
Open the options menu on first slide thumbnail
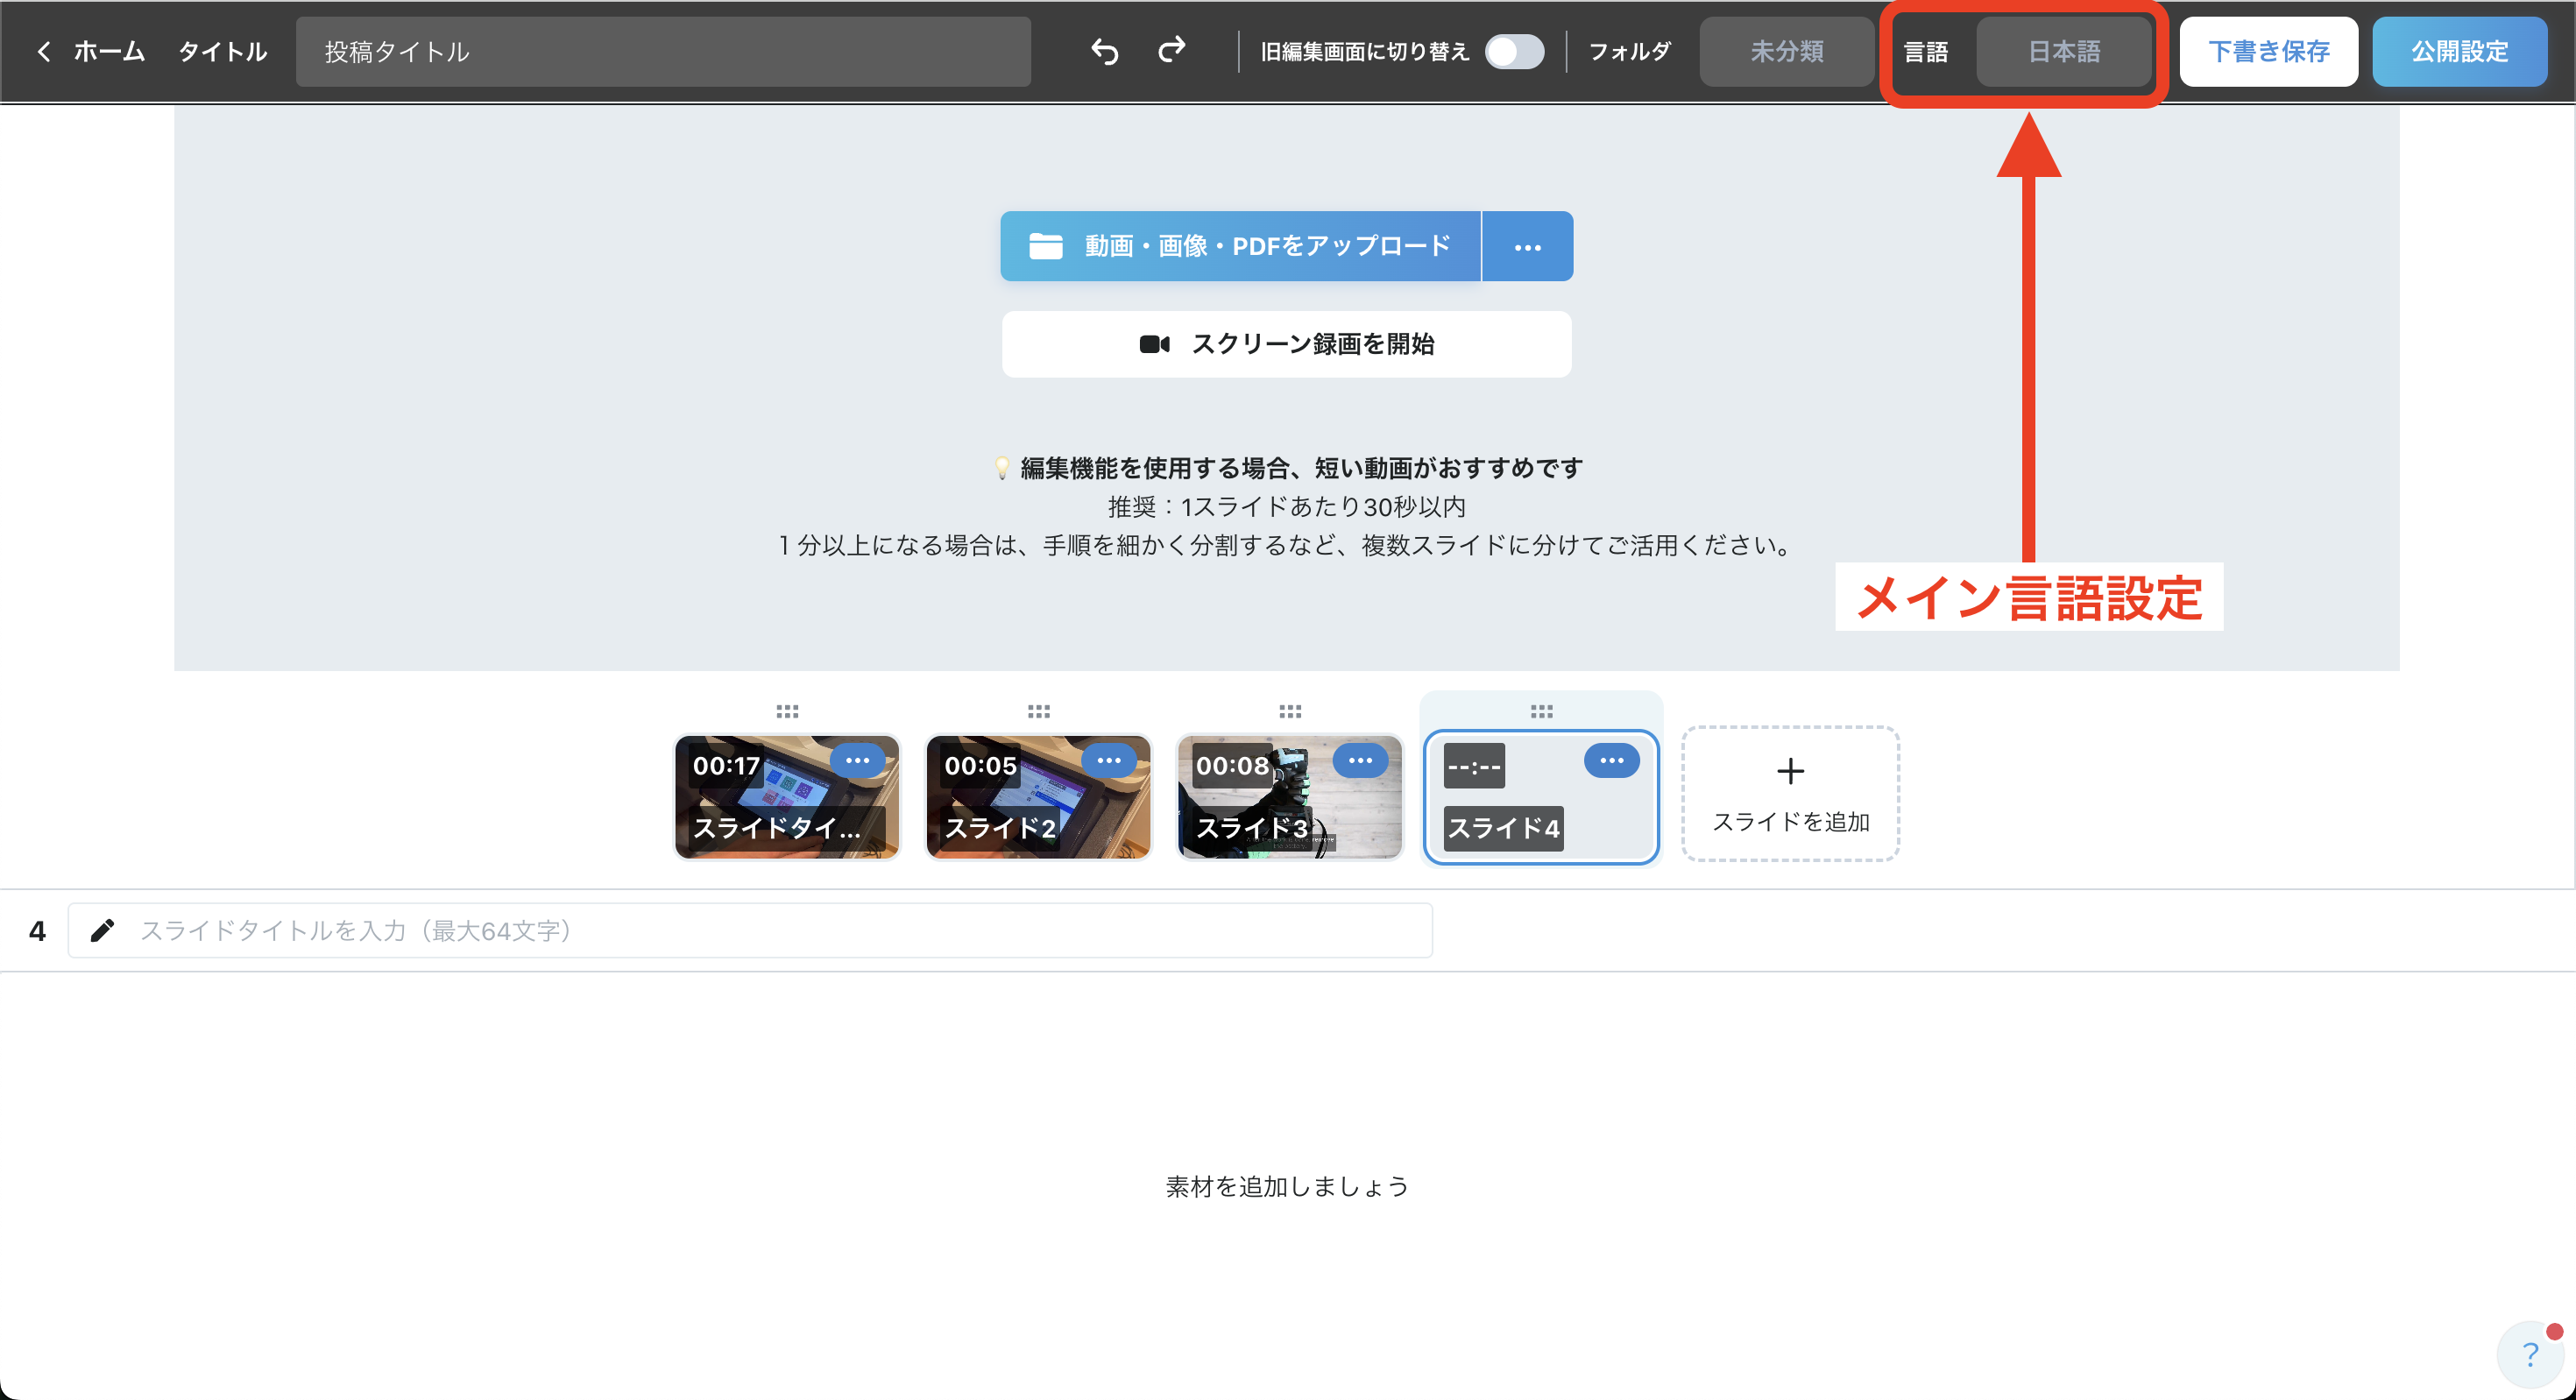857,761
